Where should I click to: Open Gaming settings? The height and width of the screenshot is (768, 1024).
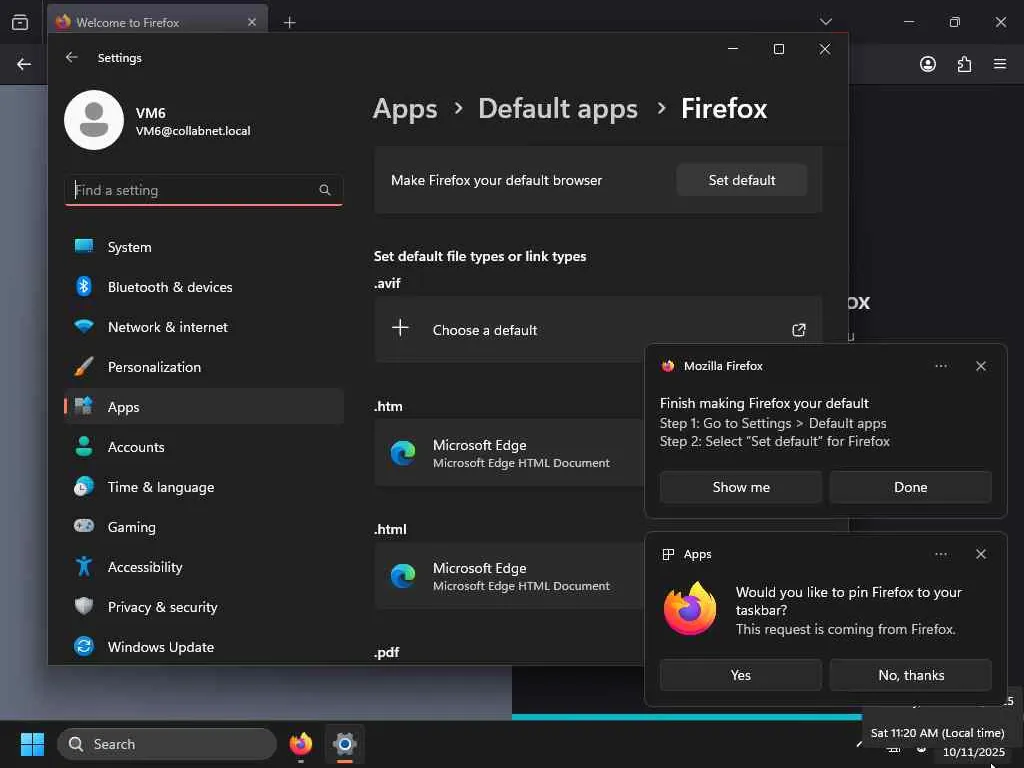click(204, 527)
